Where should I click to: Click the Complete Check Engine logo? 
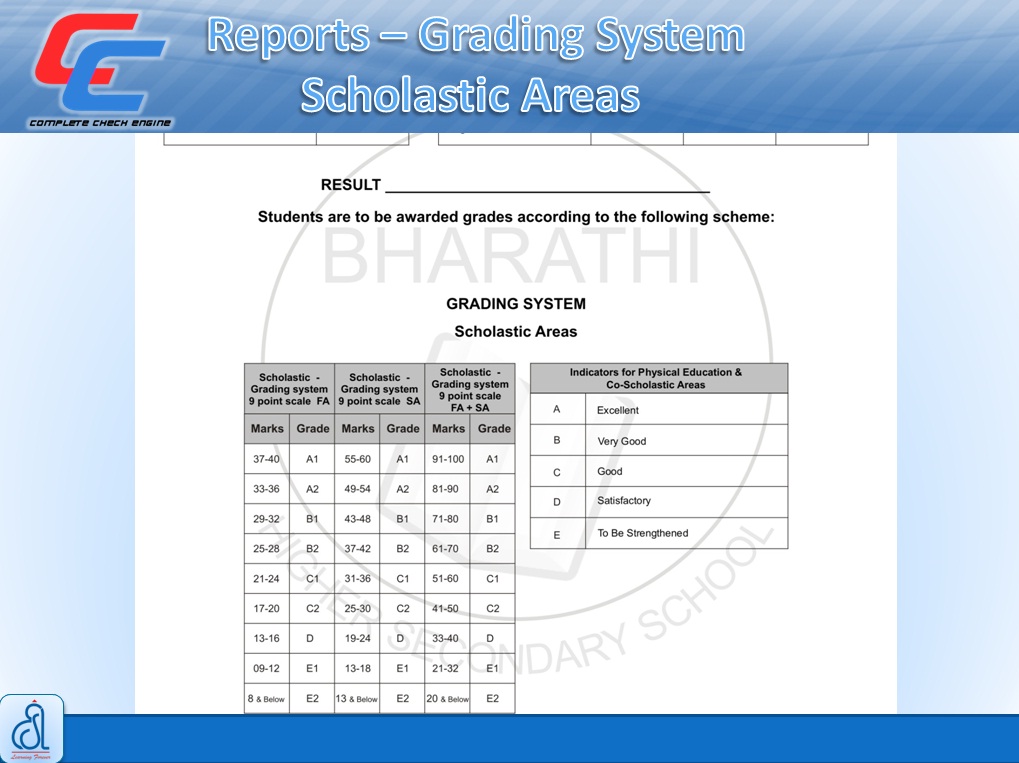(99, 70)
